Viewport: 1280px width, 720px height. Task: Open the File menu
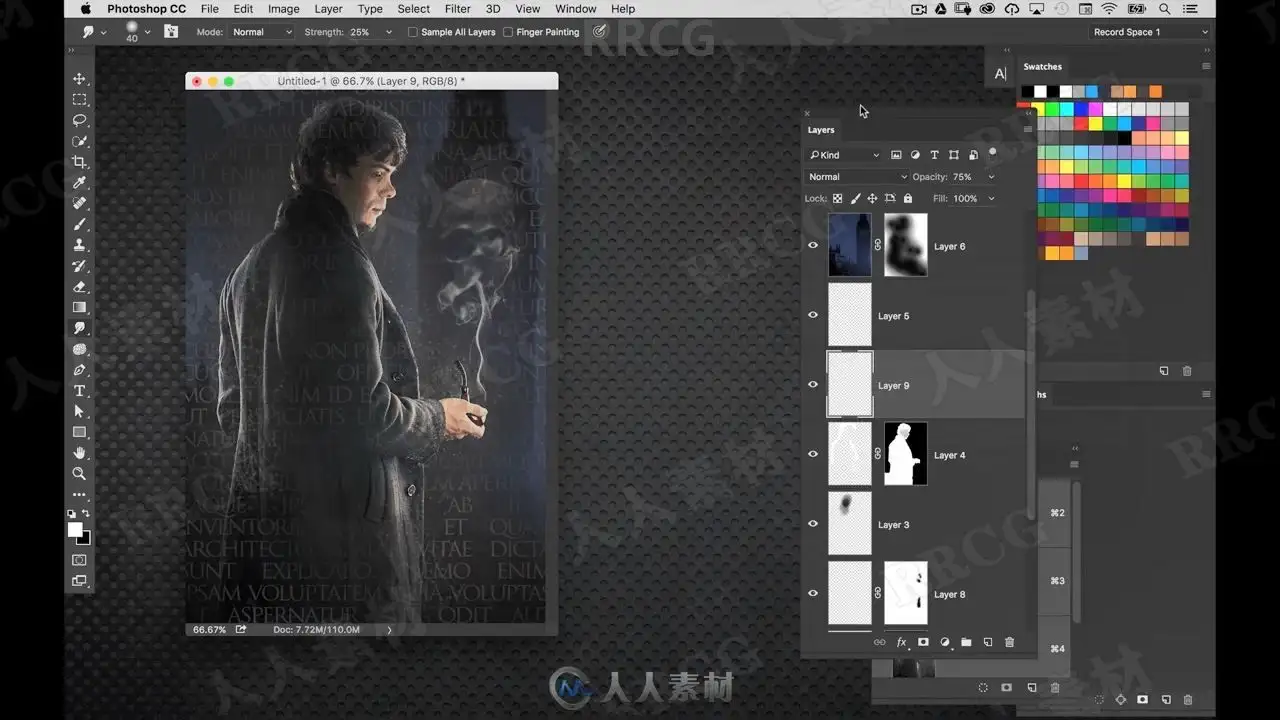click(210, 9)
